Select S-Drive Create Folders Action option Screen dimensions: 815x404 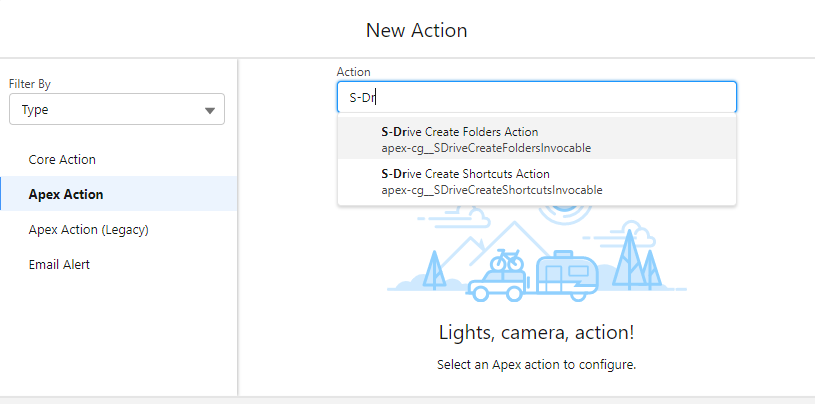coord(460,139)
